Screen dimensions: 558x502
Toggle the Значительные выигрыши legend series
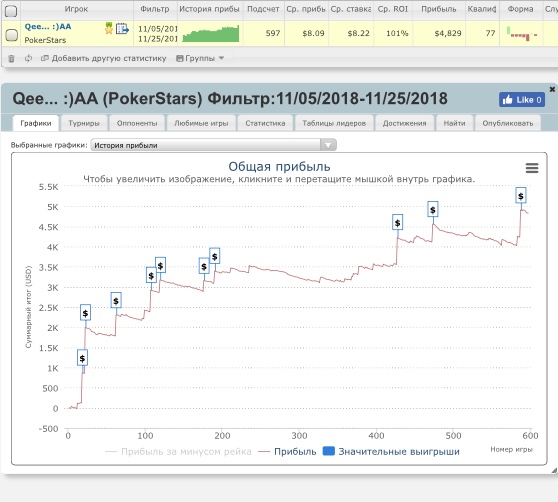pos(391,451)
